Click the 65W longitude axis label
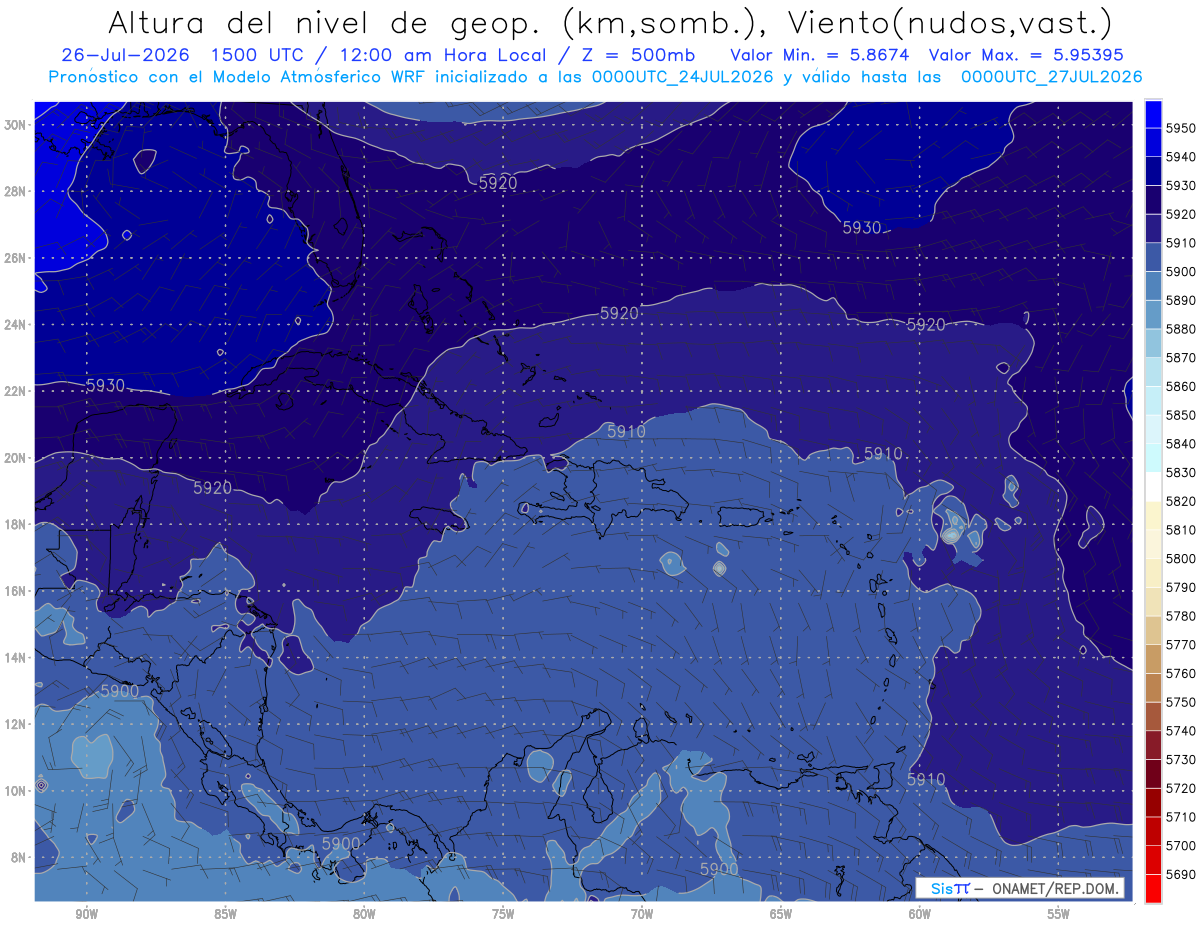The image size is (1200, 927). 781,914
